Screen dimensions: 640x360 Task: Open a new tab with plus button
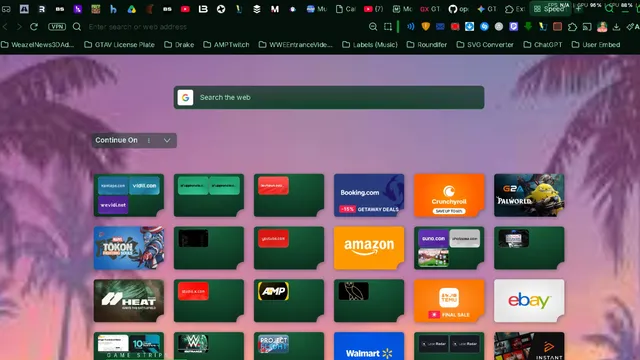[x=579, y=9]
